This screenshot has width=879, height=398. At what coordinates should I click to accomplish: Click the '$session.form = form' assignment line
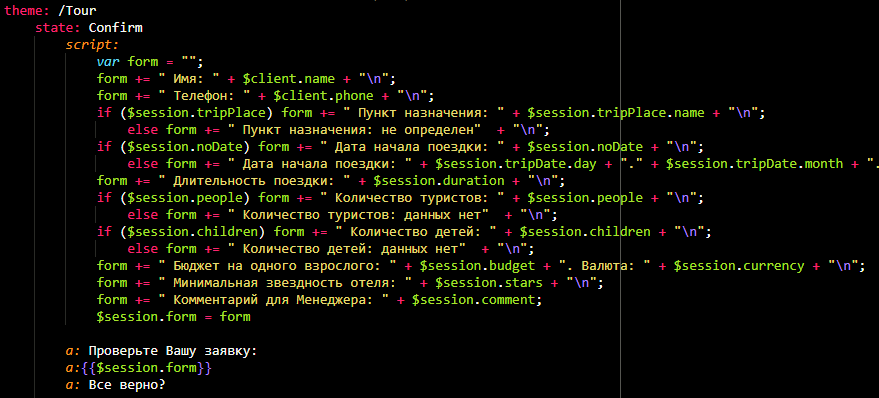(173, 317)
